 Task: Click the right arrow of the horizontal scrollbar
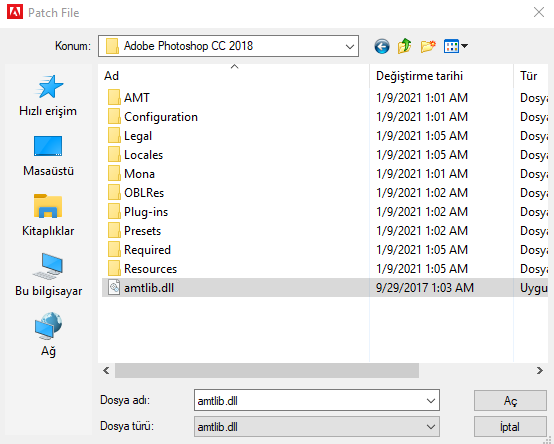coord(540,371)
